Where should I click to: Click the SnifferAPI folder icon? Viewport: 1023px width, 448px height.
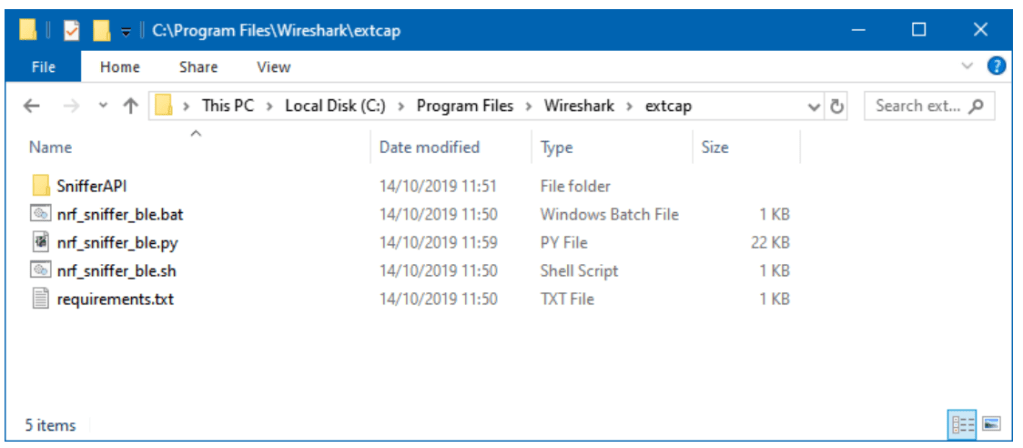coord(41,186)
